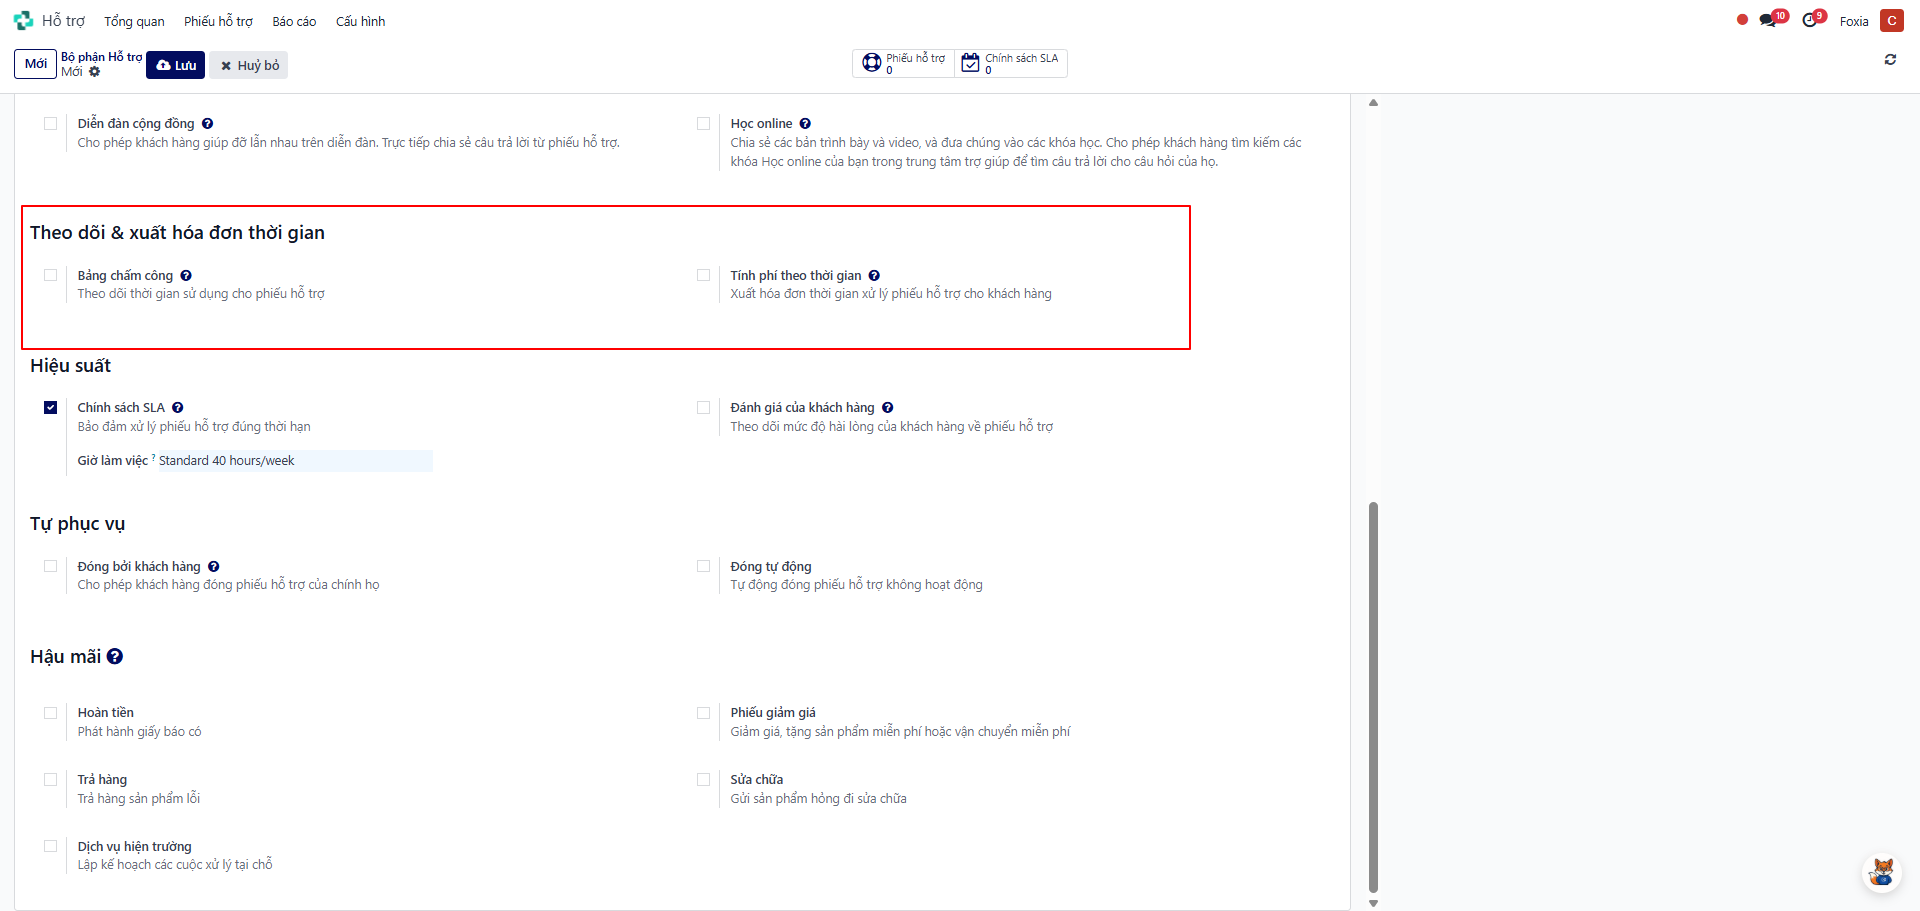This screenshot has width=1920, height=911.
Task: Click the Lưu save button
Action: point(176,65)
